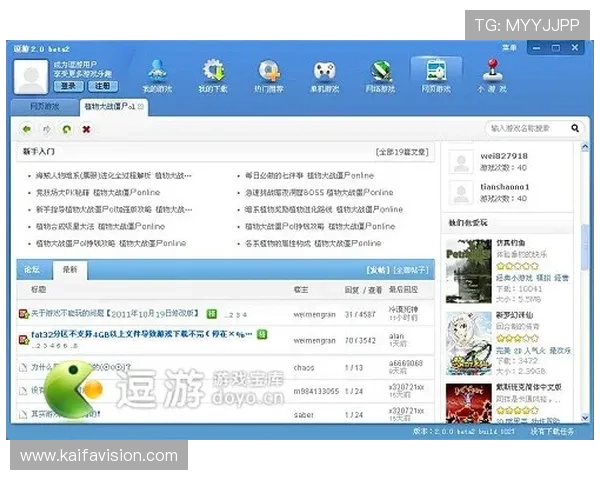This screenshot has height=480, width=600.
Task: Open article about 急速挑战暗夜洞窟BOSS
Action: (319, 193)
